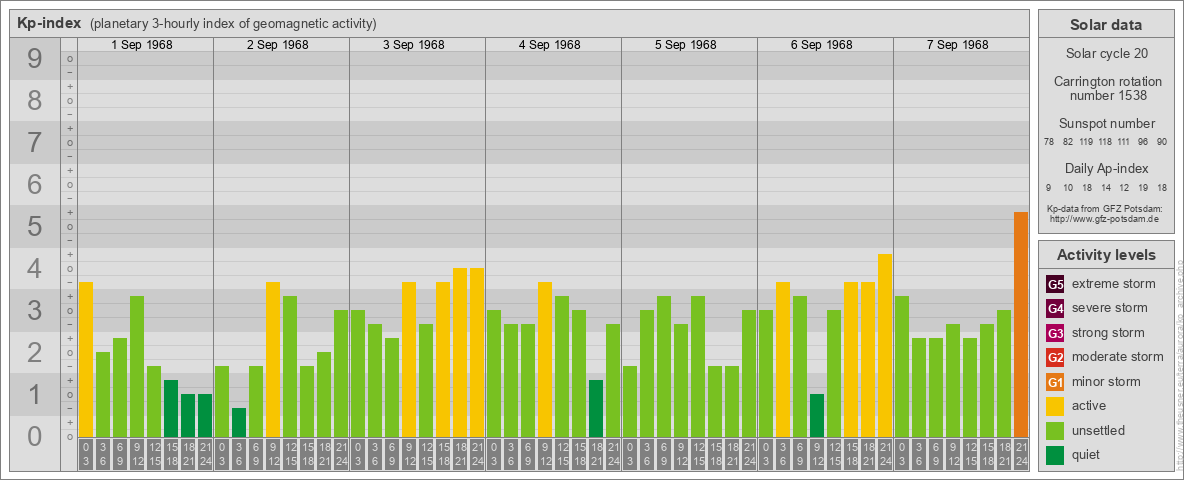
Task: Click the 'Activity levels' panel heading
Action: (1106, 255)
